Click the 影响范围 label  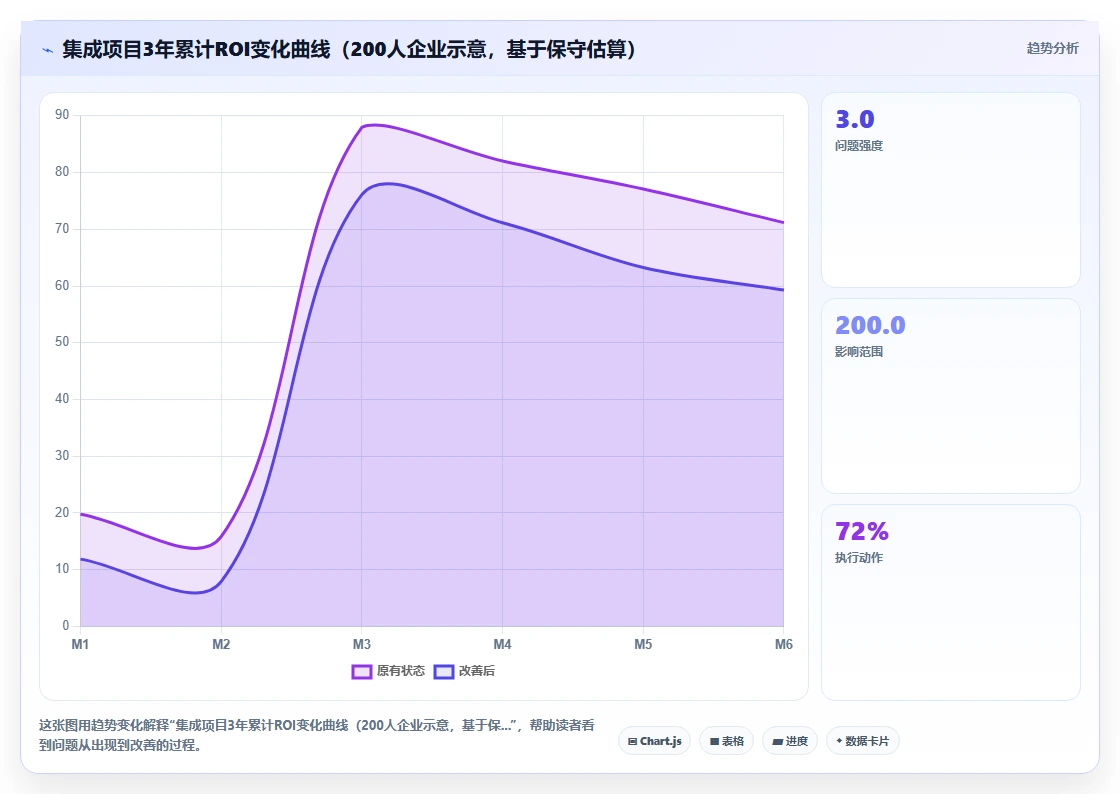pyautogui.click(x=859, y=352)
